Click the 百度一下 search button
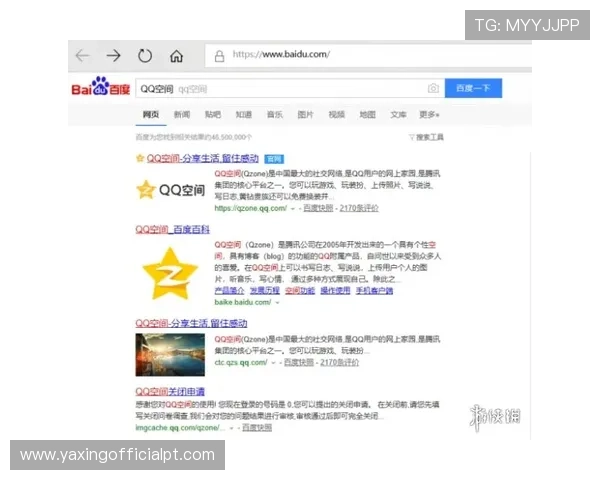Image resolution: width=600 pixels, height=480 pixels. click(x=473, y=88)
